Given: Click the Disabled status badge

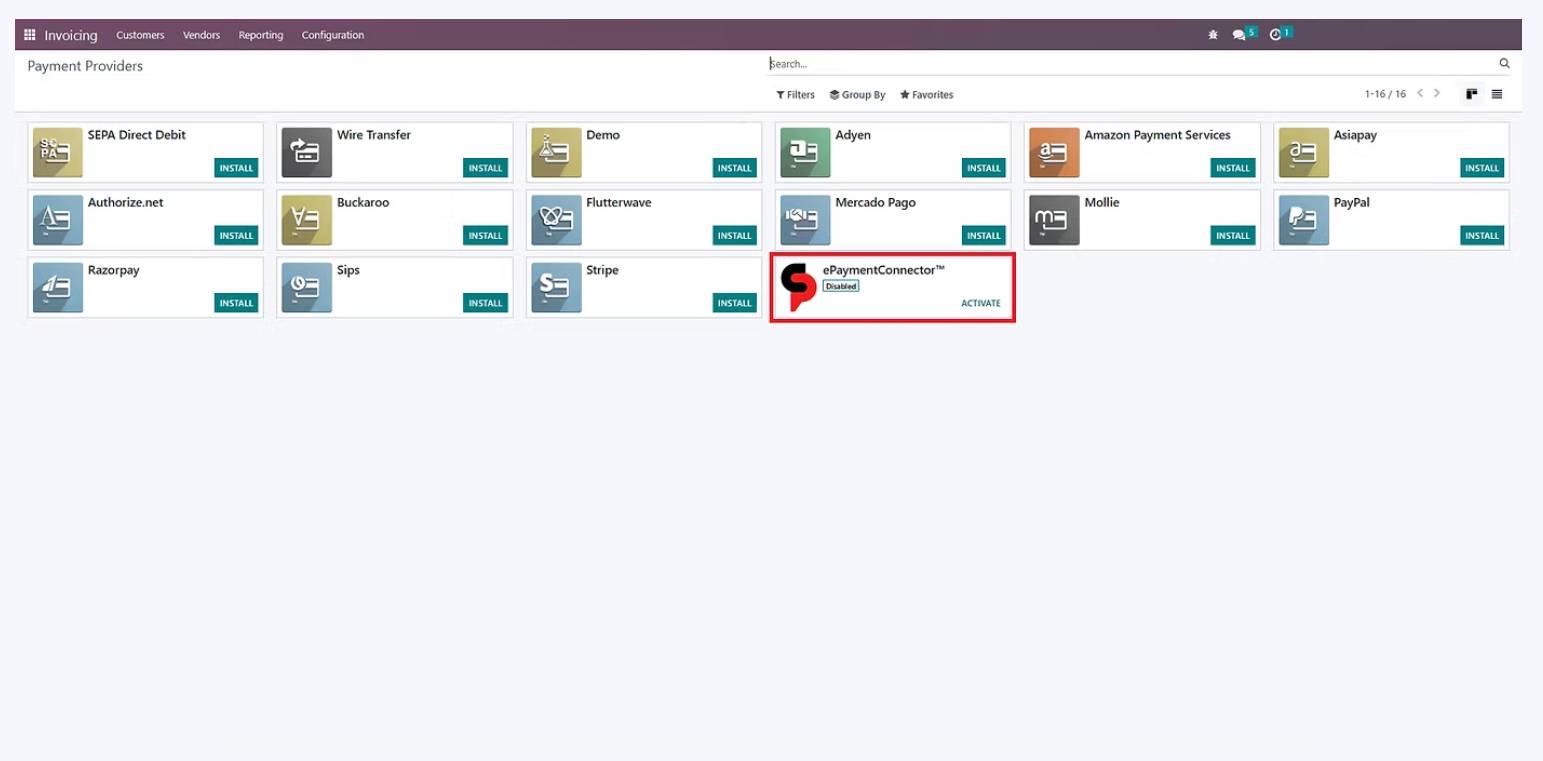Looking at the screenshot, I should (x=841, y=286).
